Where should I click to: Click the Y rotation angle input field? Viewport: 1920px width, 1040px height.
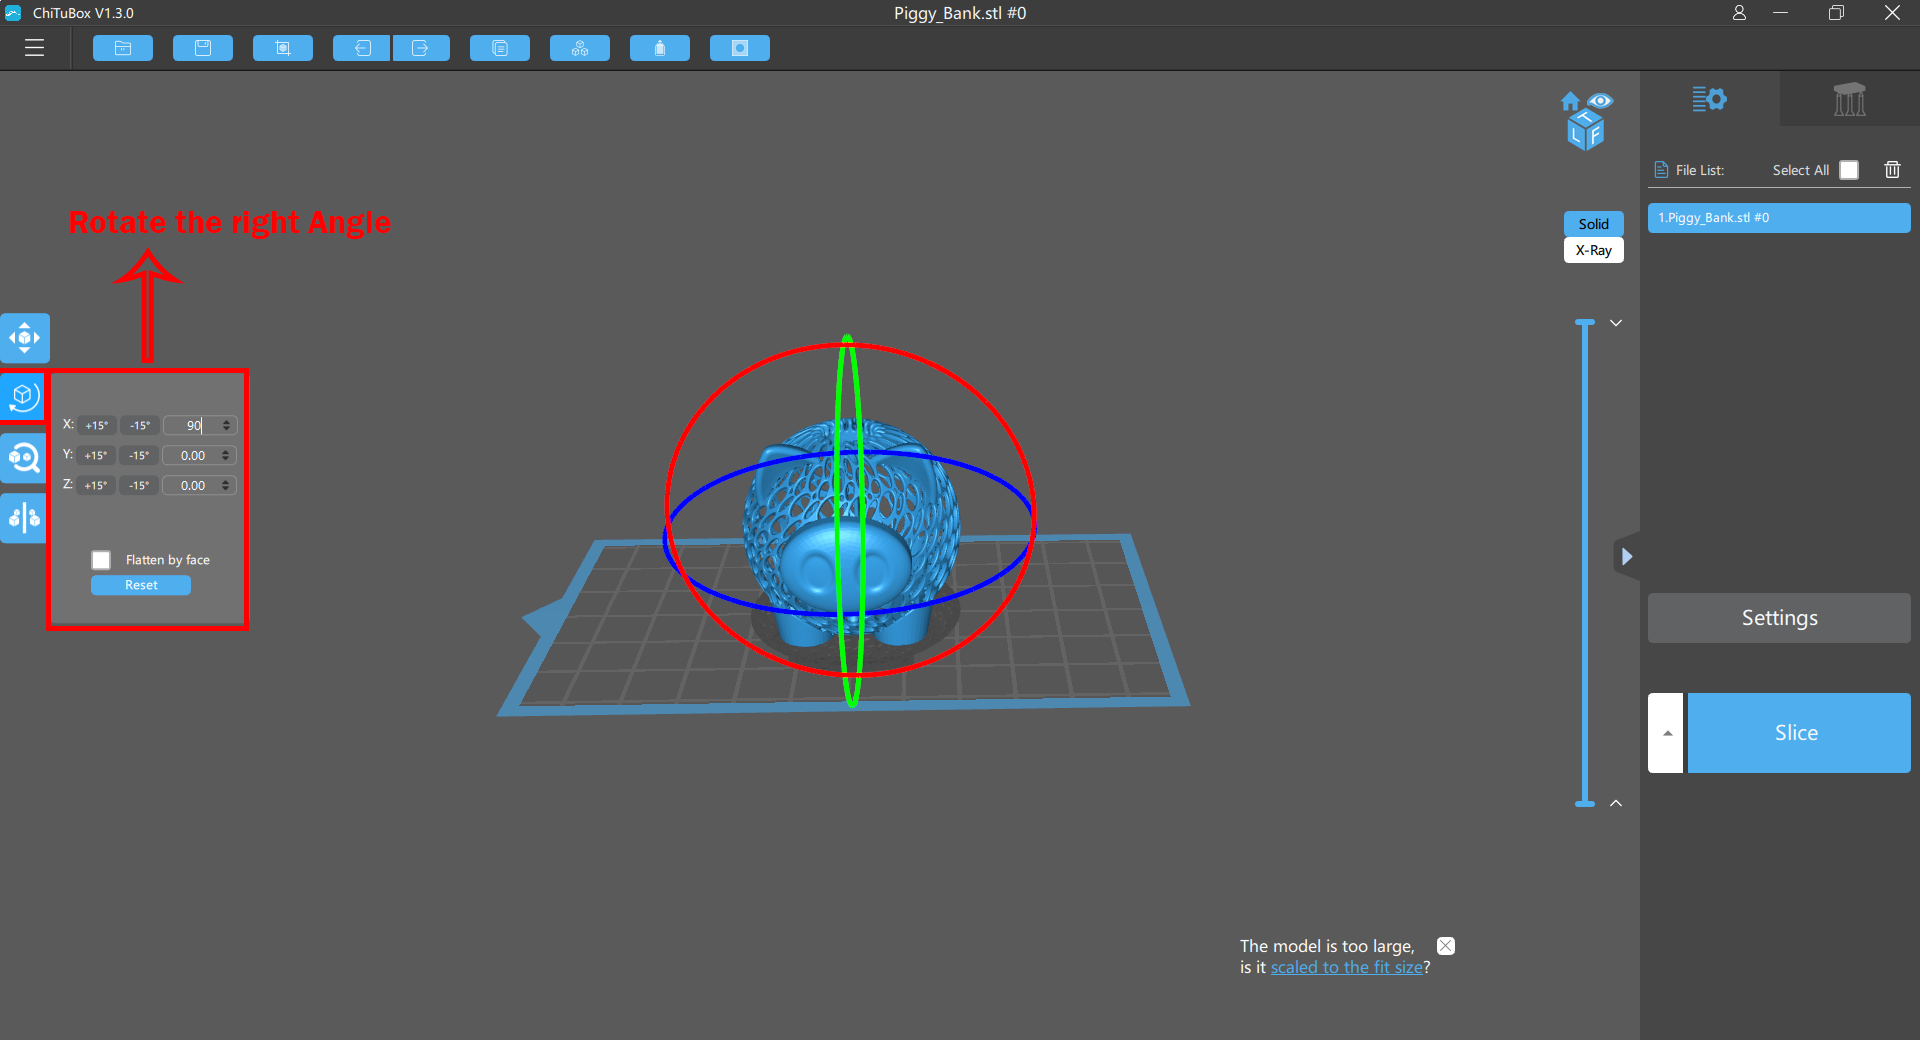click(194, 456)
